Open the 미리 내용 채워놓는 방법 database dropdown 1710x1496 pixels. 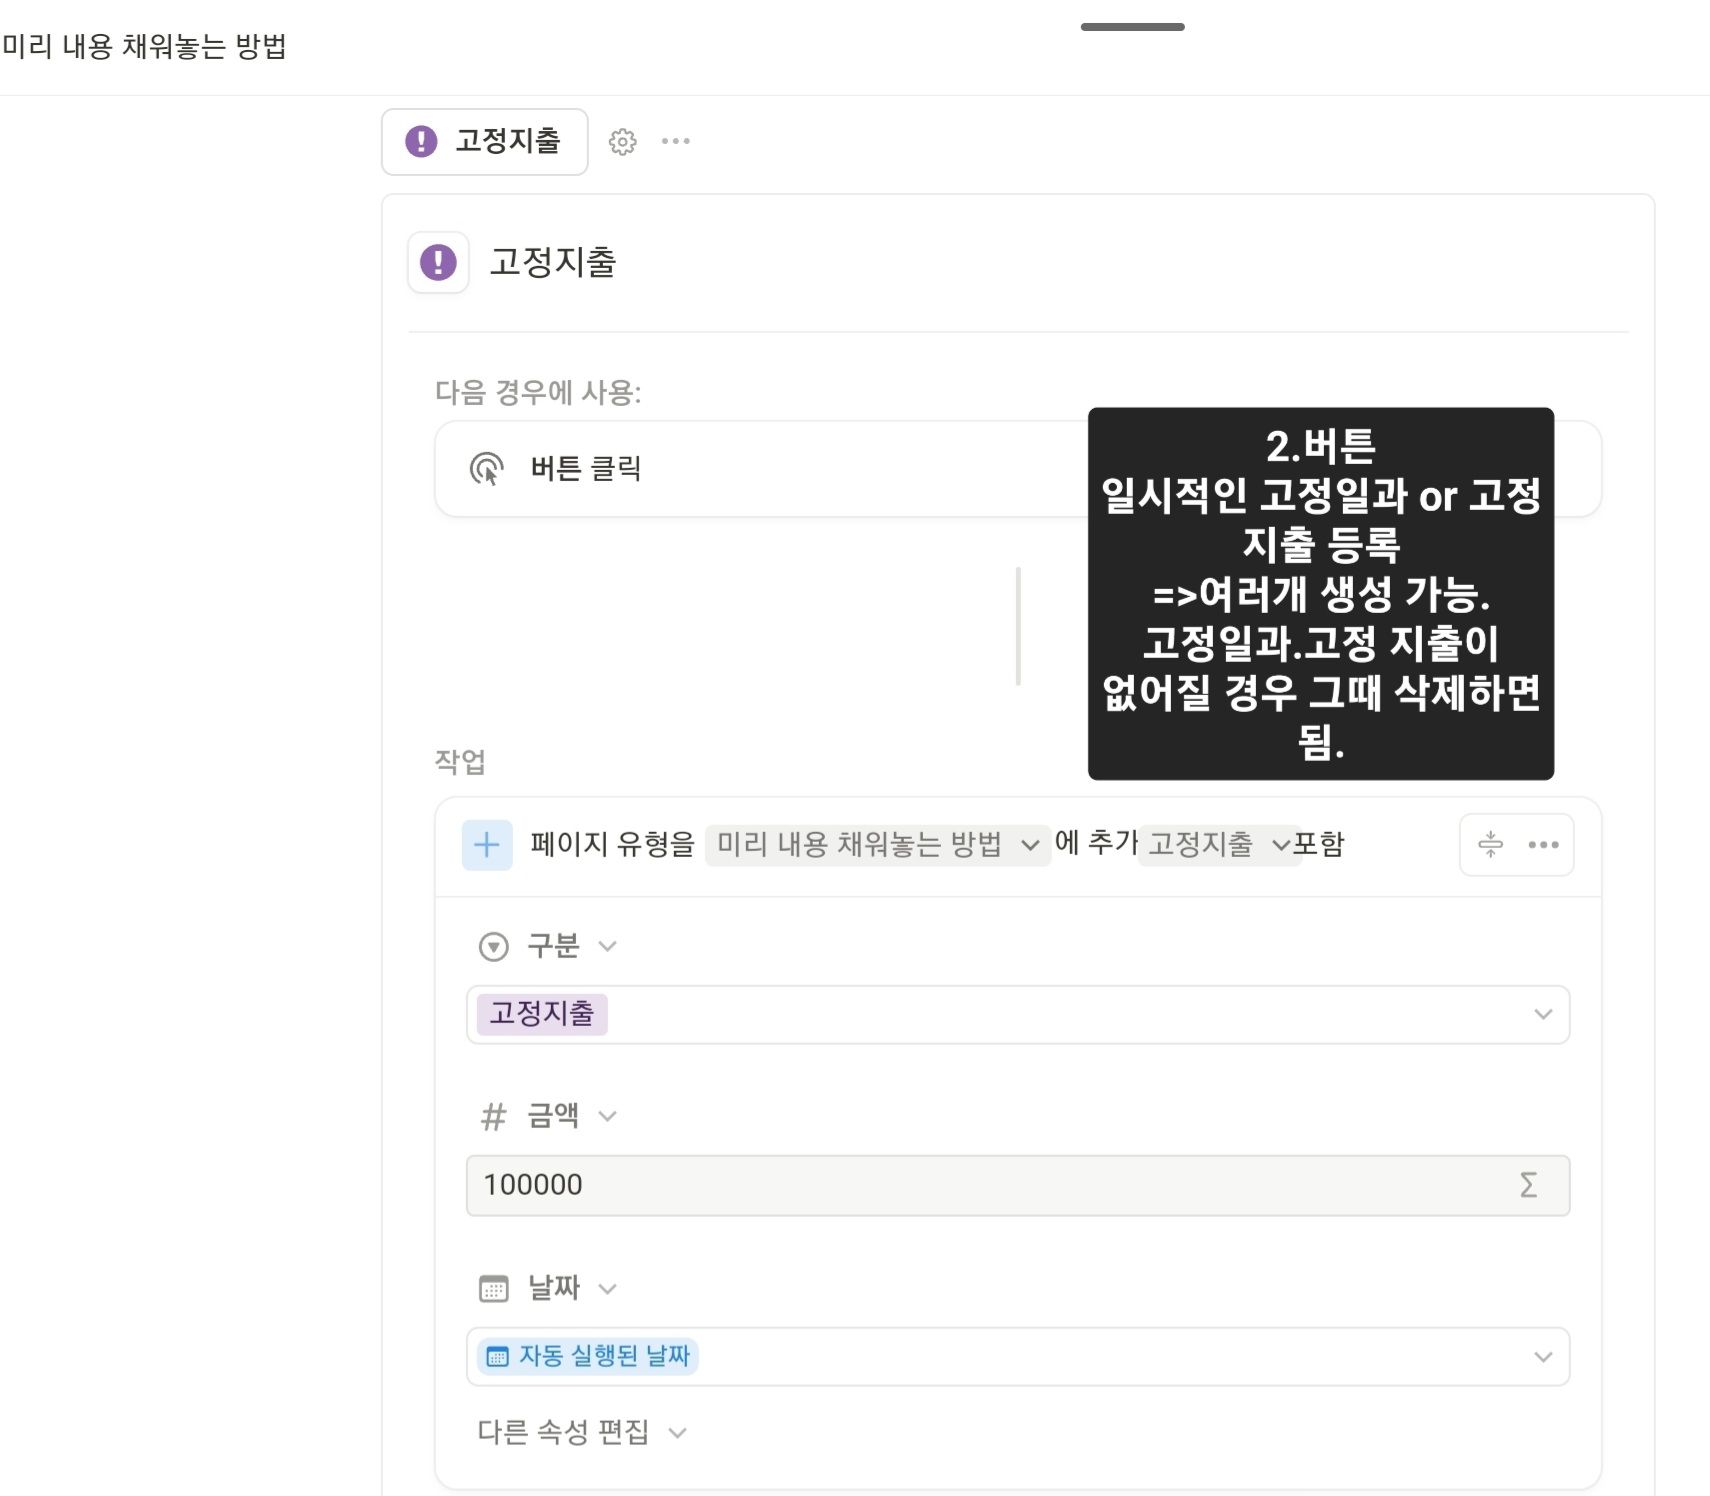[x=878, y=845]
